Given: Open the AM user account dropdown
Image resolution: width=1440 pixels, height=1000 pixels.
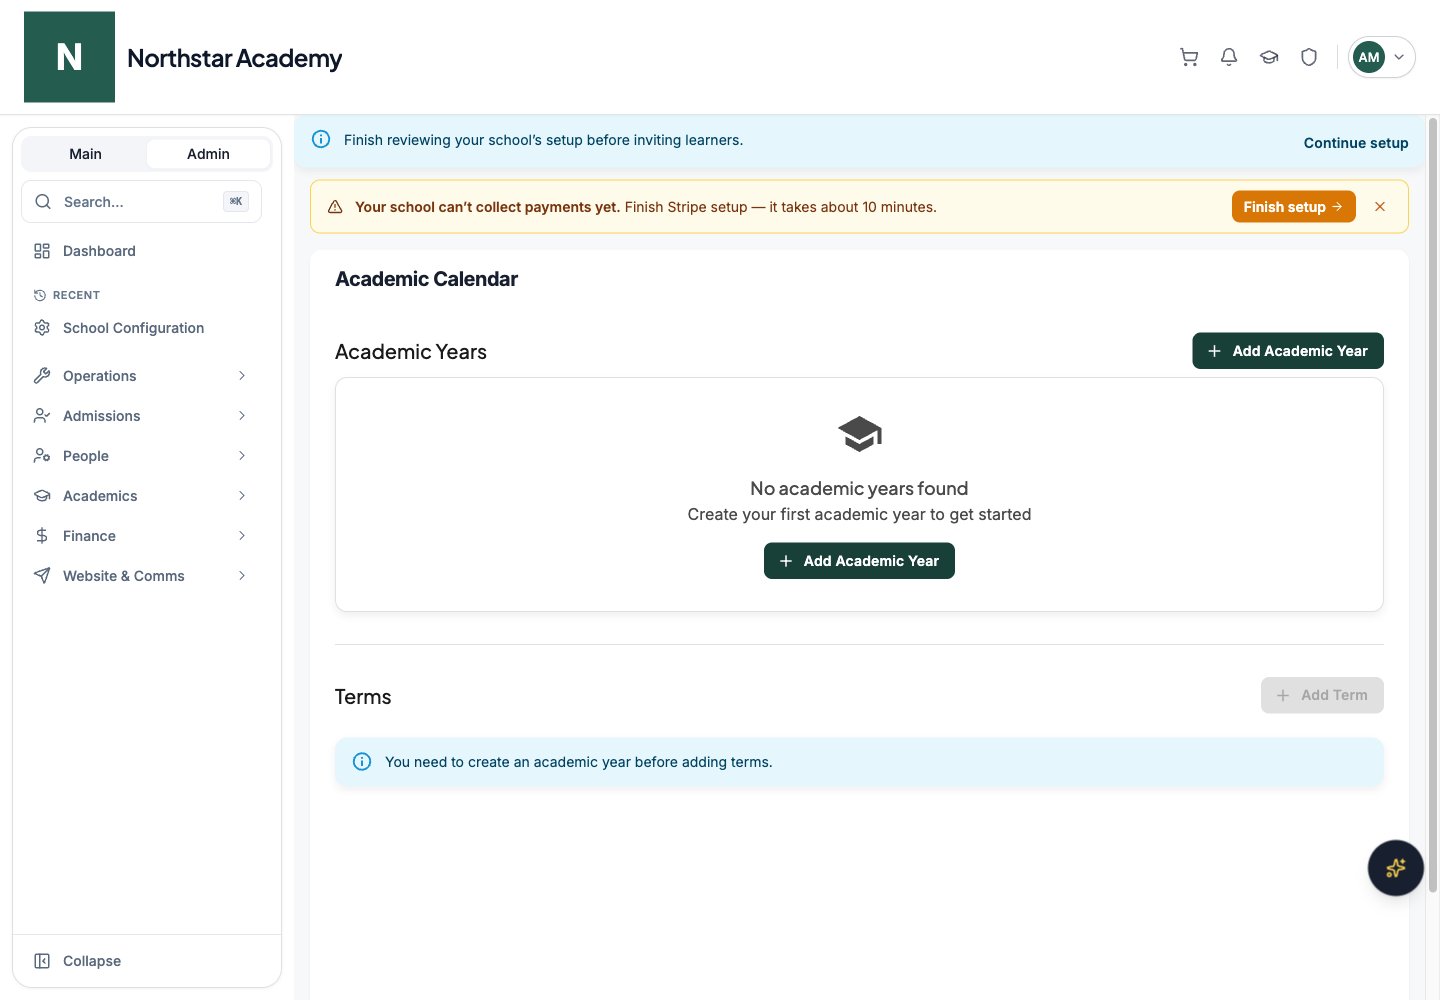Looking at the screenshot, I should click(x=1381, y=57).
